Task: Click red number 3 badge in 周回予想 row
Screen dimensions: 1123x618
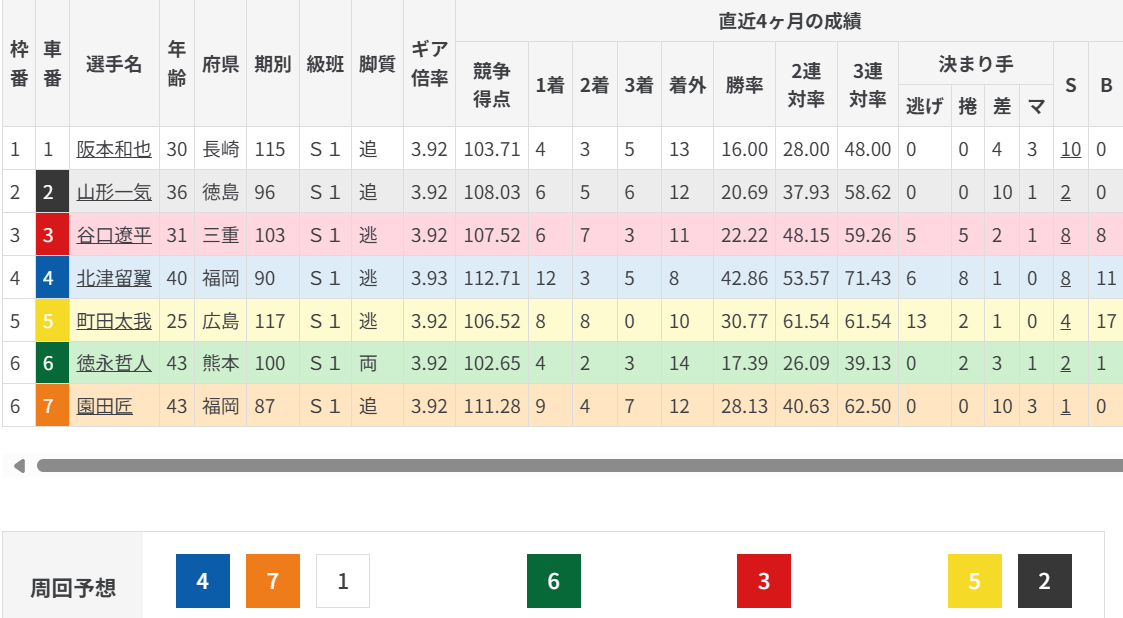Action: [x=764, y=581]
